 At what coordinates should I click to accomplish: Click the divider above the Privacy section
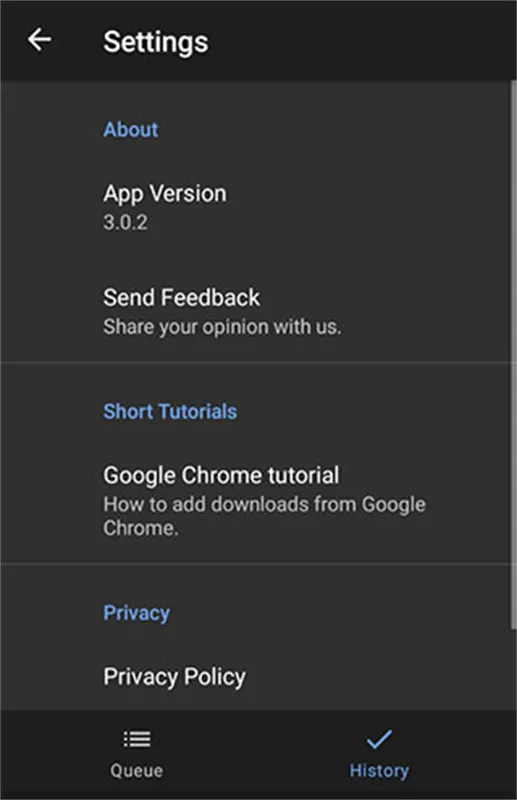point(255,563)
